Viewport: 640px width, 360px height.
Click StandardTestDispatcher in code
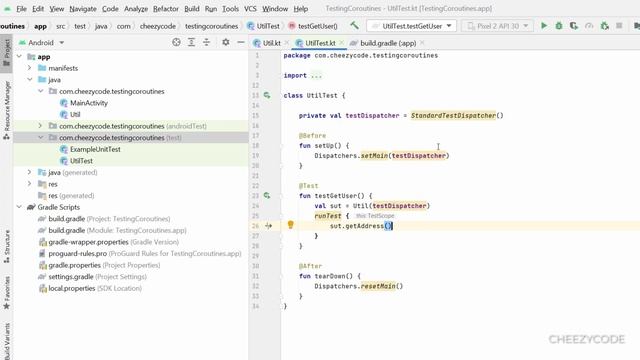coord(453,116)
